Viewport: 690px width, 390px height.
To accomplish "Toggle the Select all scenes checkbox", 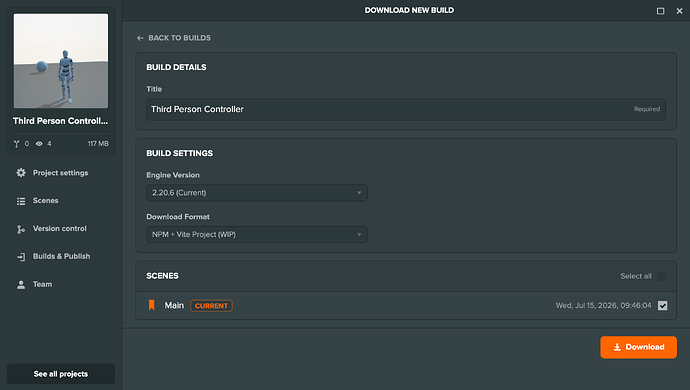I will [x=661, y=276].
